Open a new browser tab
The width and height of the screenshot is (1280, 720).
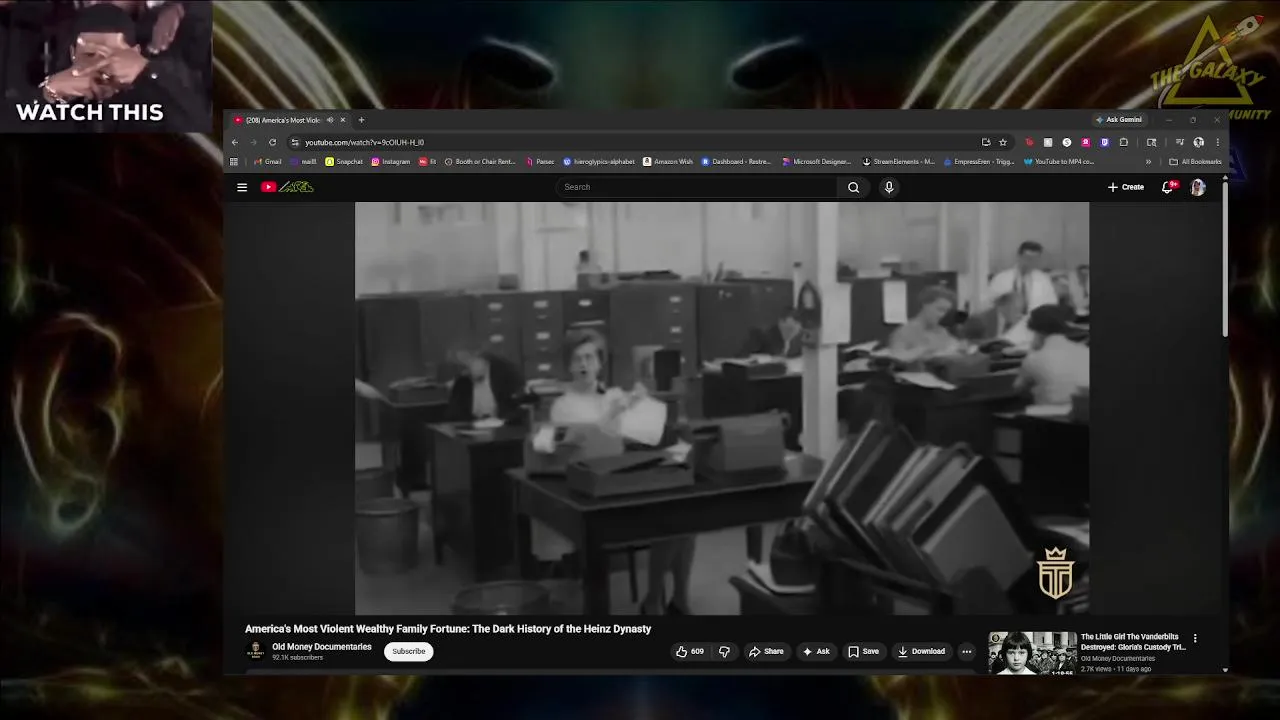coord(361,120)
